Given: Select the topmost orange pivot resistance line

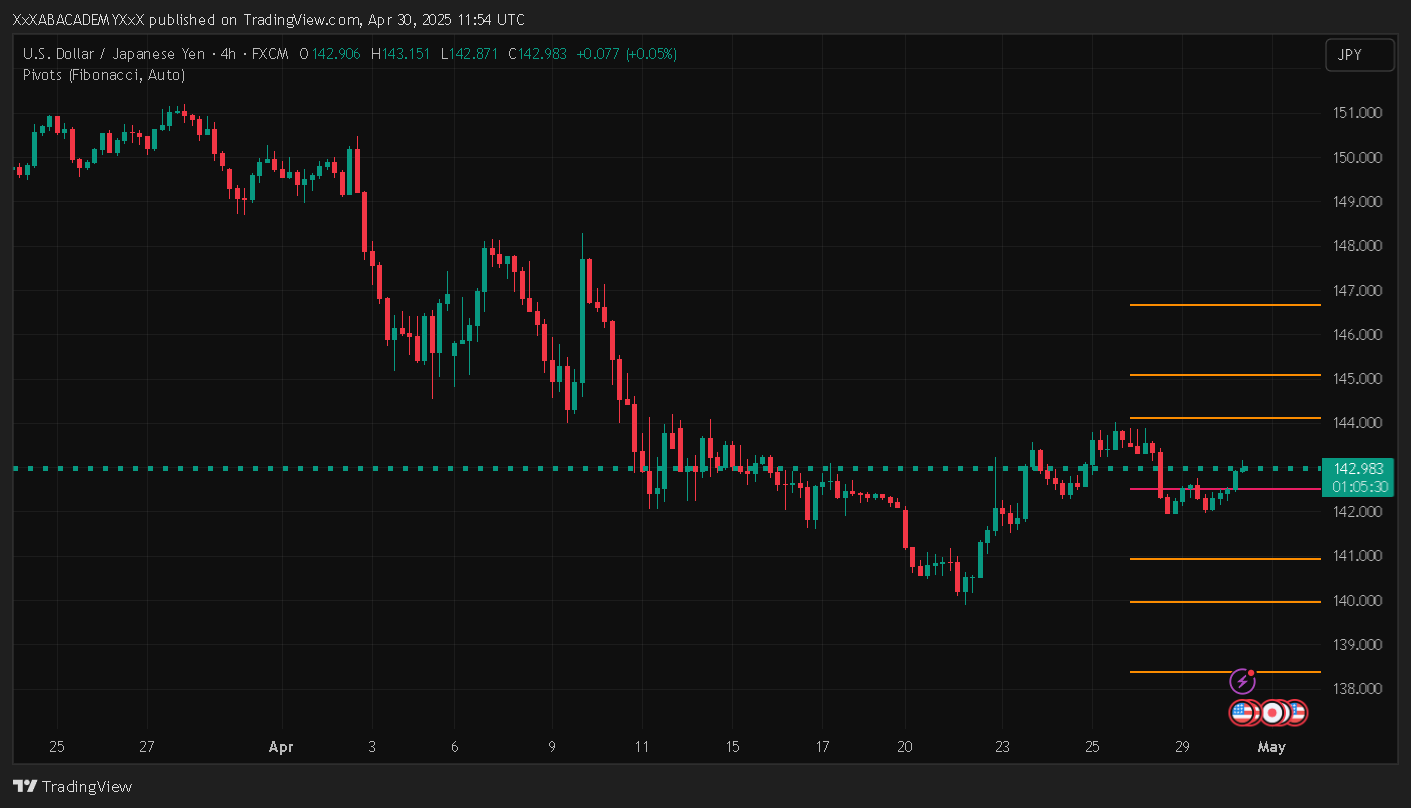Looking at the screenshot, I should 1224,305.
